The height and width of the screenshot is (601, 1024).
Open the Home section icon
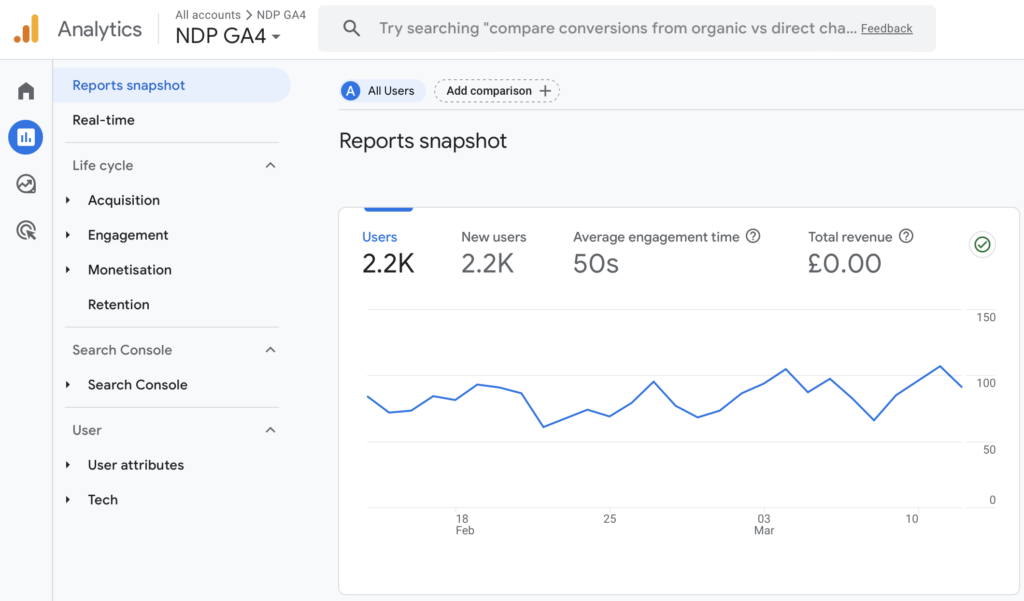tap(26, 91)
